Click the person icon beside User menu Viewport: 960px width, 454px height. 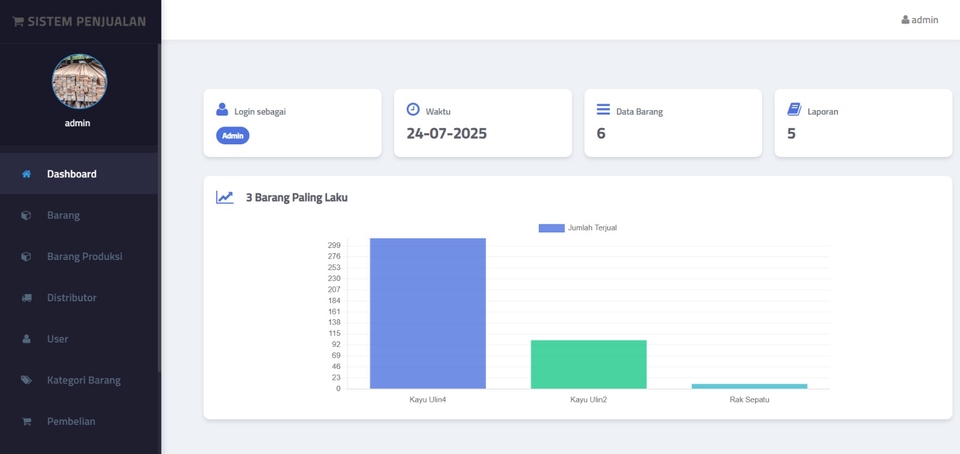coord(26,339)
